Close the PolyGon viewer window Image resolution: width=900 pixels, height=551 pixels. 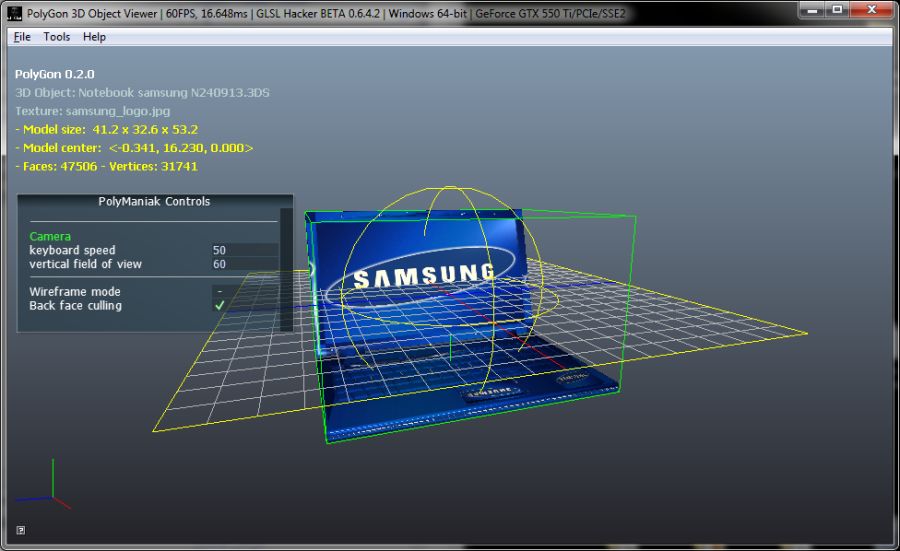tap(871, 10)
